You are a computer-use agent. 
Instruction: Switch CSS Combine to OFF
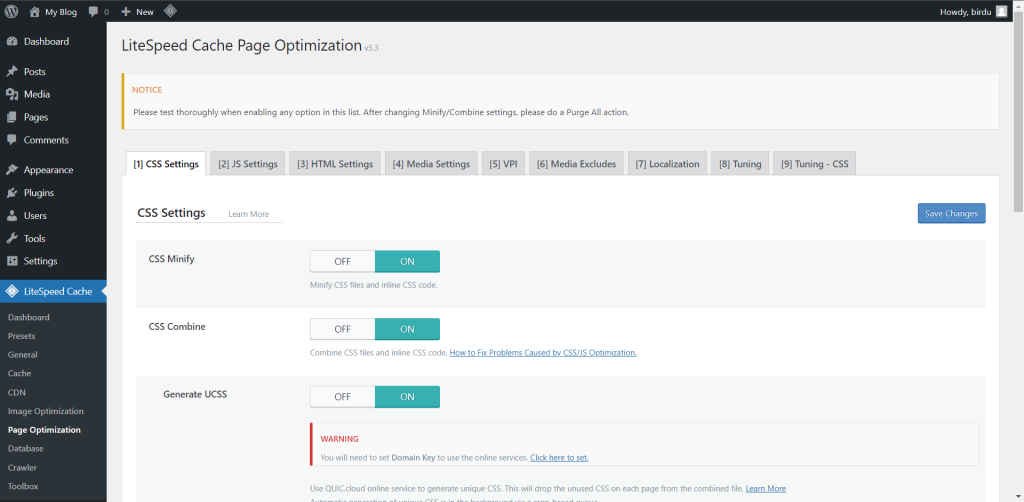pyautogui.click(x=342, y=329)
